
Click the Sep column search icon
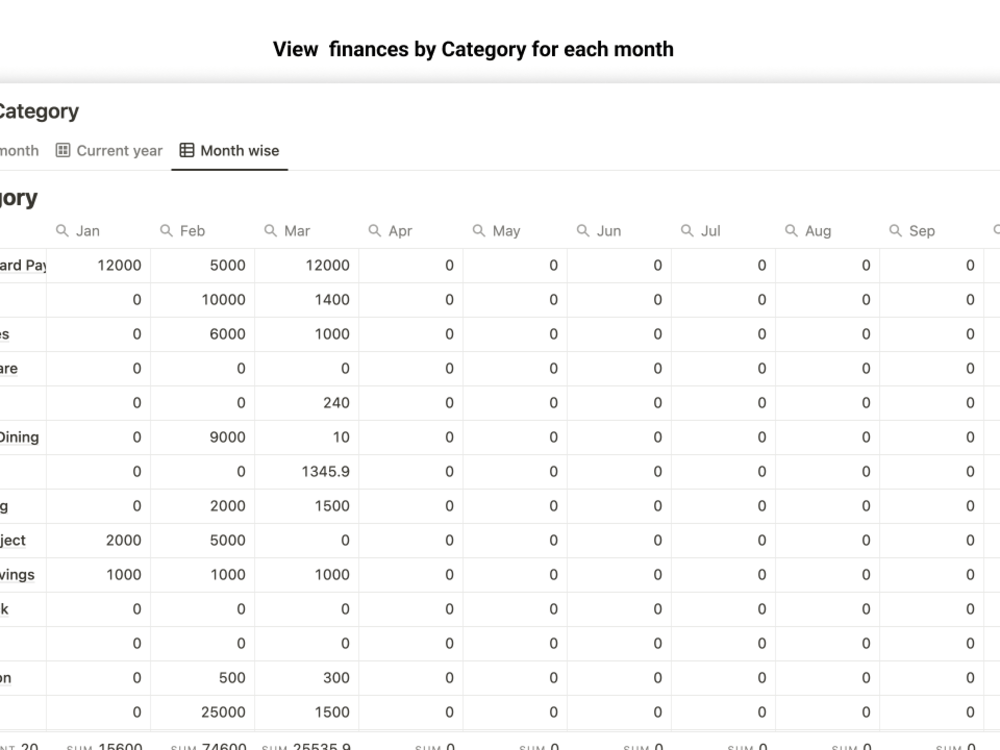click(x=895, y=230)
